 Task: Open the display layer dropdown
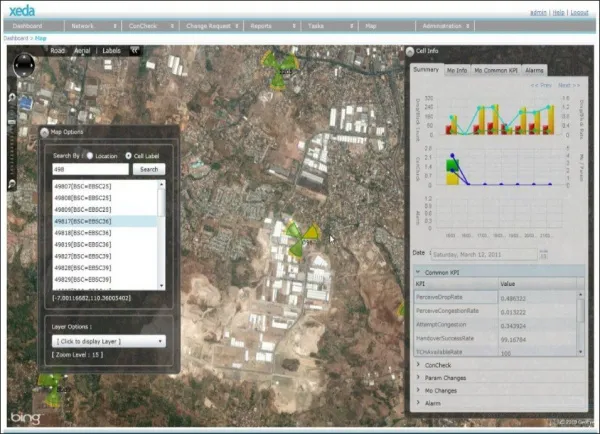click(x=108, y=340)
